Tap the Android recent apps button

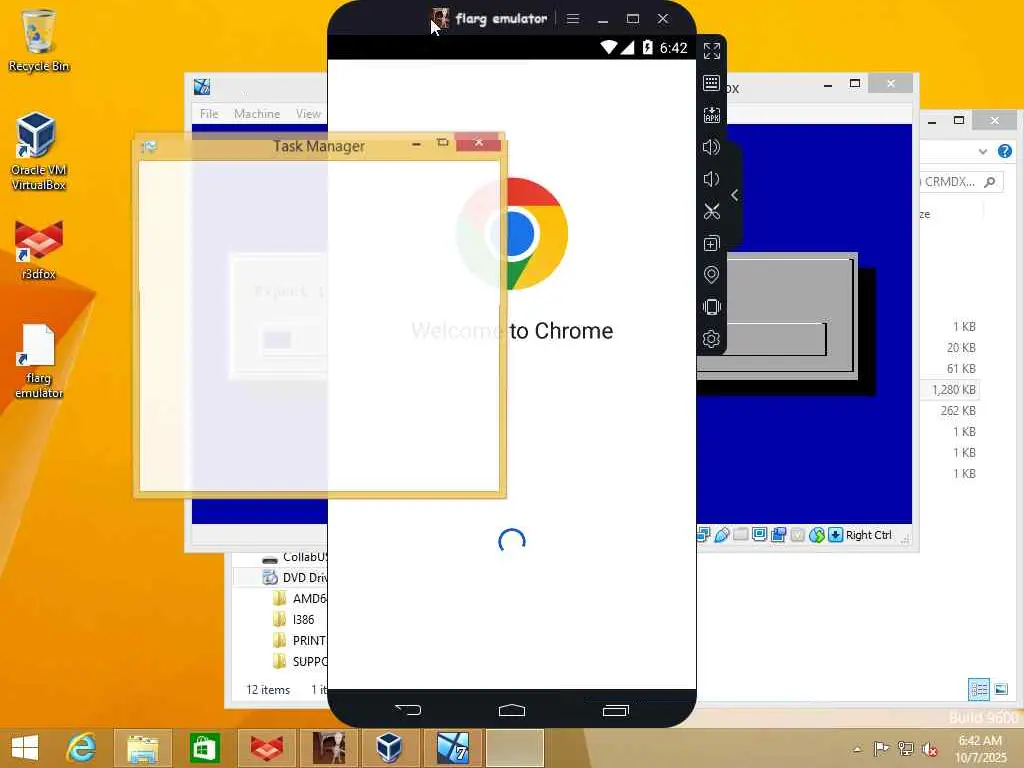[615, 710]
